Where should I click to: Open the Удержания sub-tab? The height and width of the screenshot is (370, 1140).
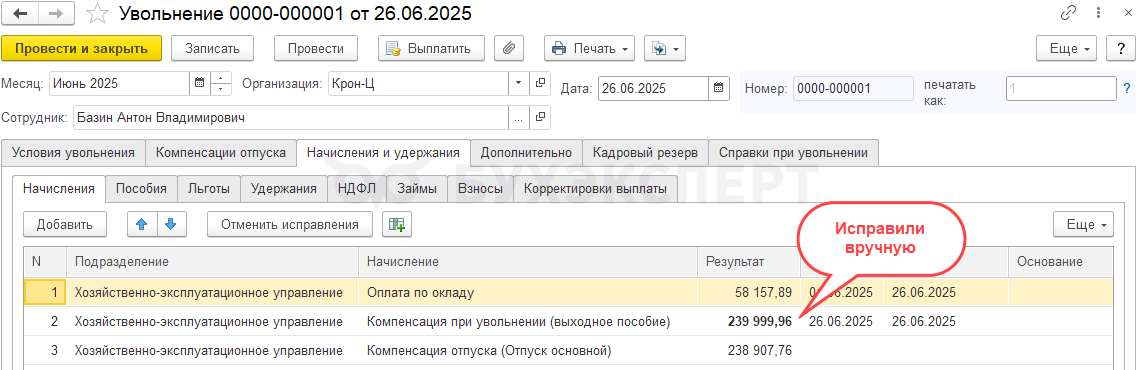284,188
